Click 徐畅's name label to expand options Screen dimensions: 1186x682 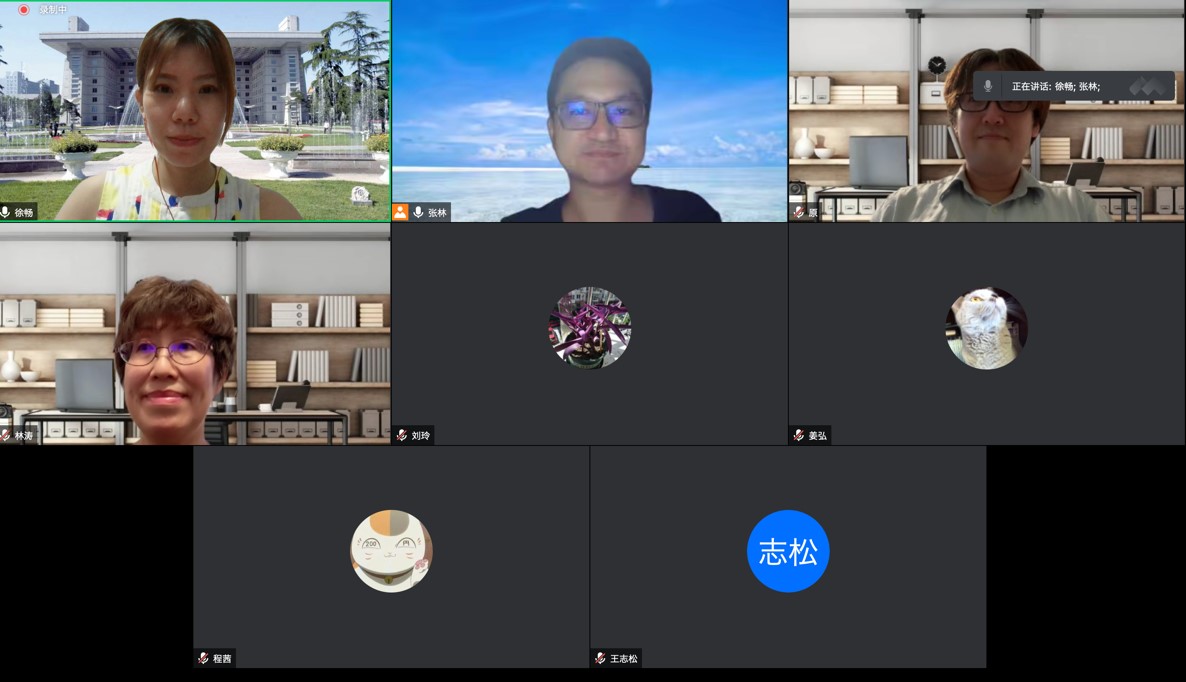[25, 211]
